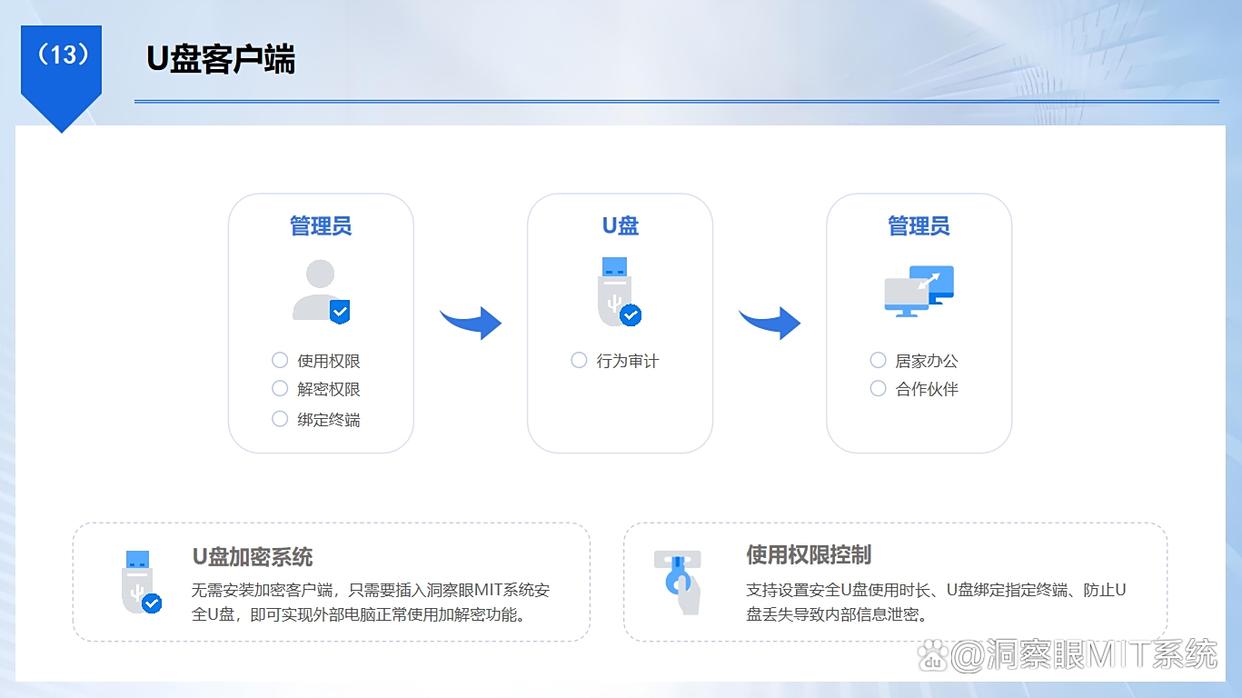The image size is (1242, 698).
Task: Select the 行为审计 radio circle
Action: point(579,360)
